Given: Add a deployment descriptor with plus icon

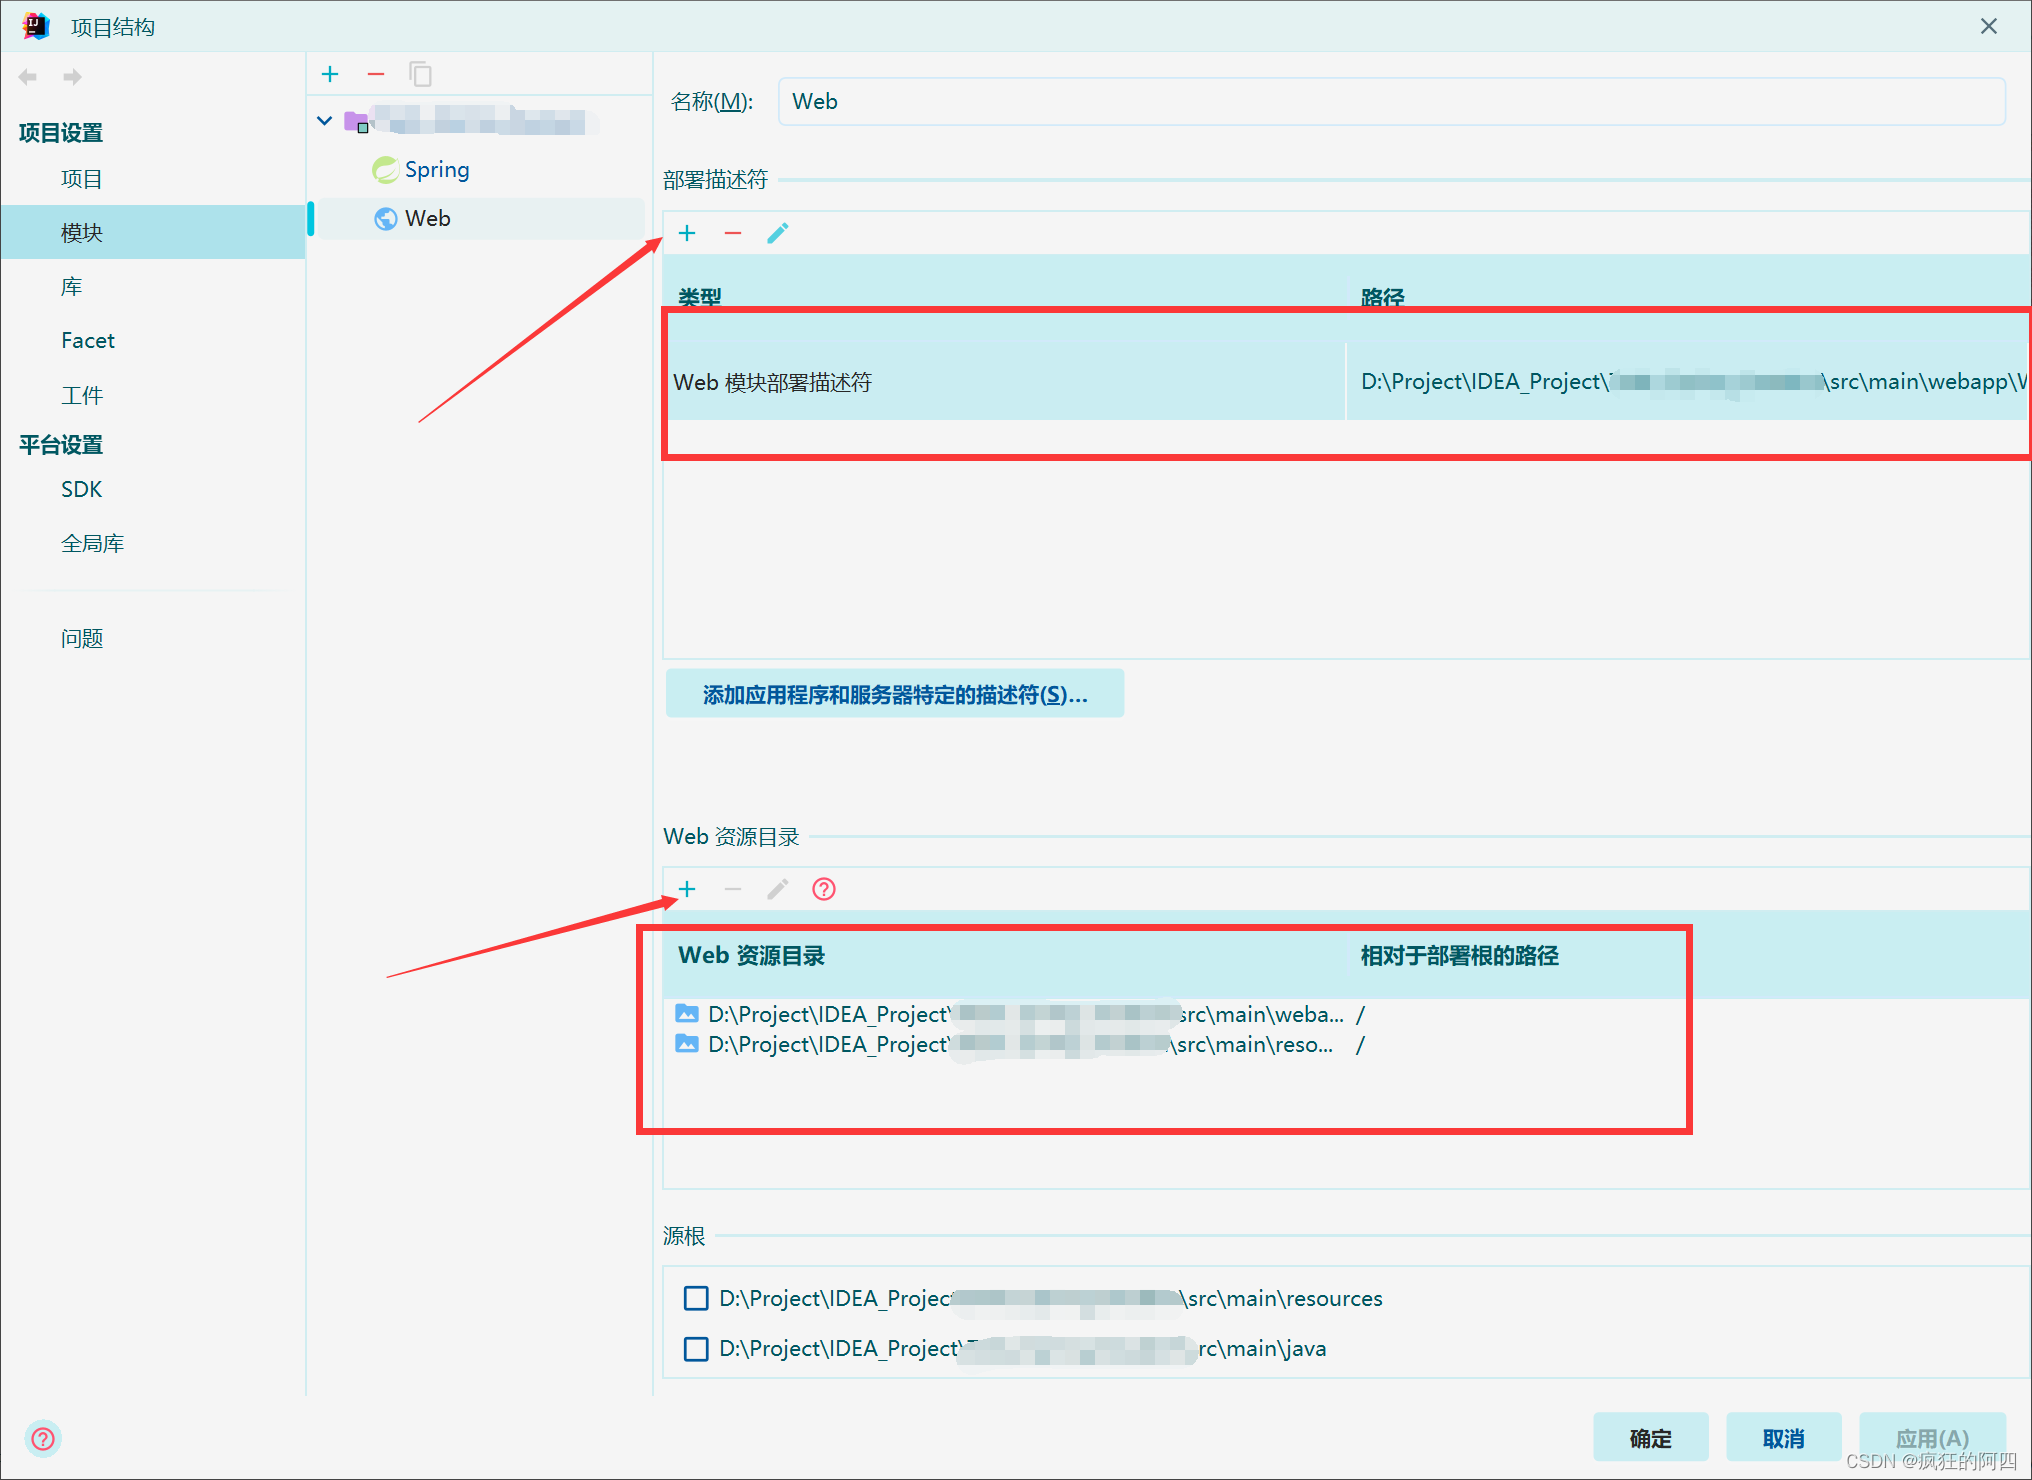Looking at the screenshot, I should coord(687,233).
